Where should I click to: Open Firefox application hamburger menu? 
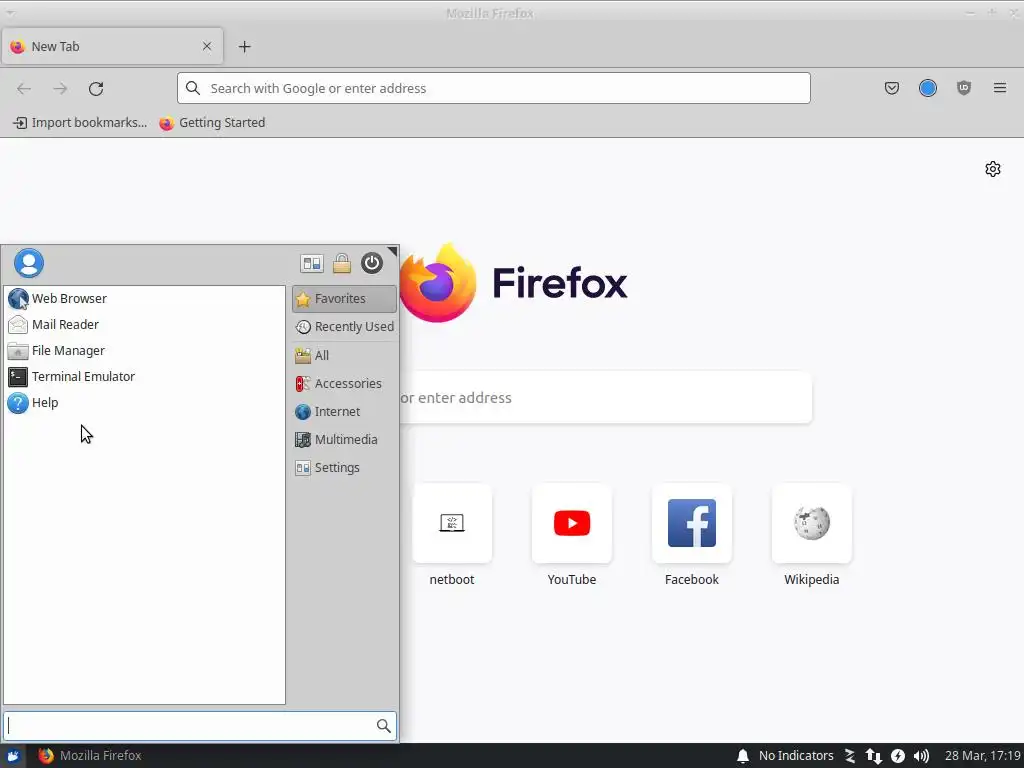pos(1000,88)
